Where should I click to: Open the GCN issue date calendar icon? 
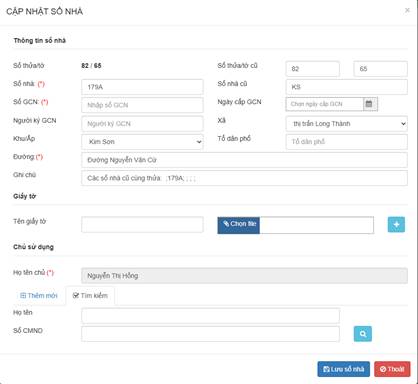[x=370, y=104]
